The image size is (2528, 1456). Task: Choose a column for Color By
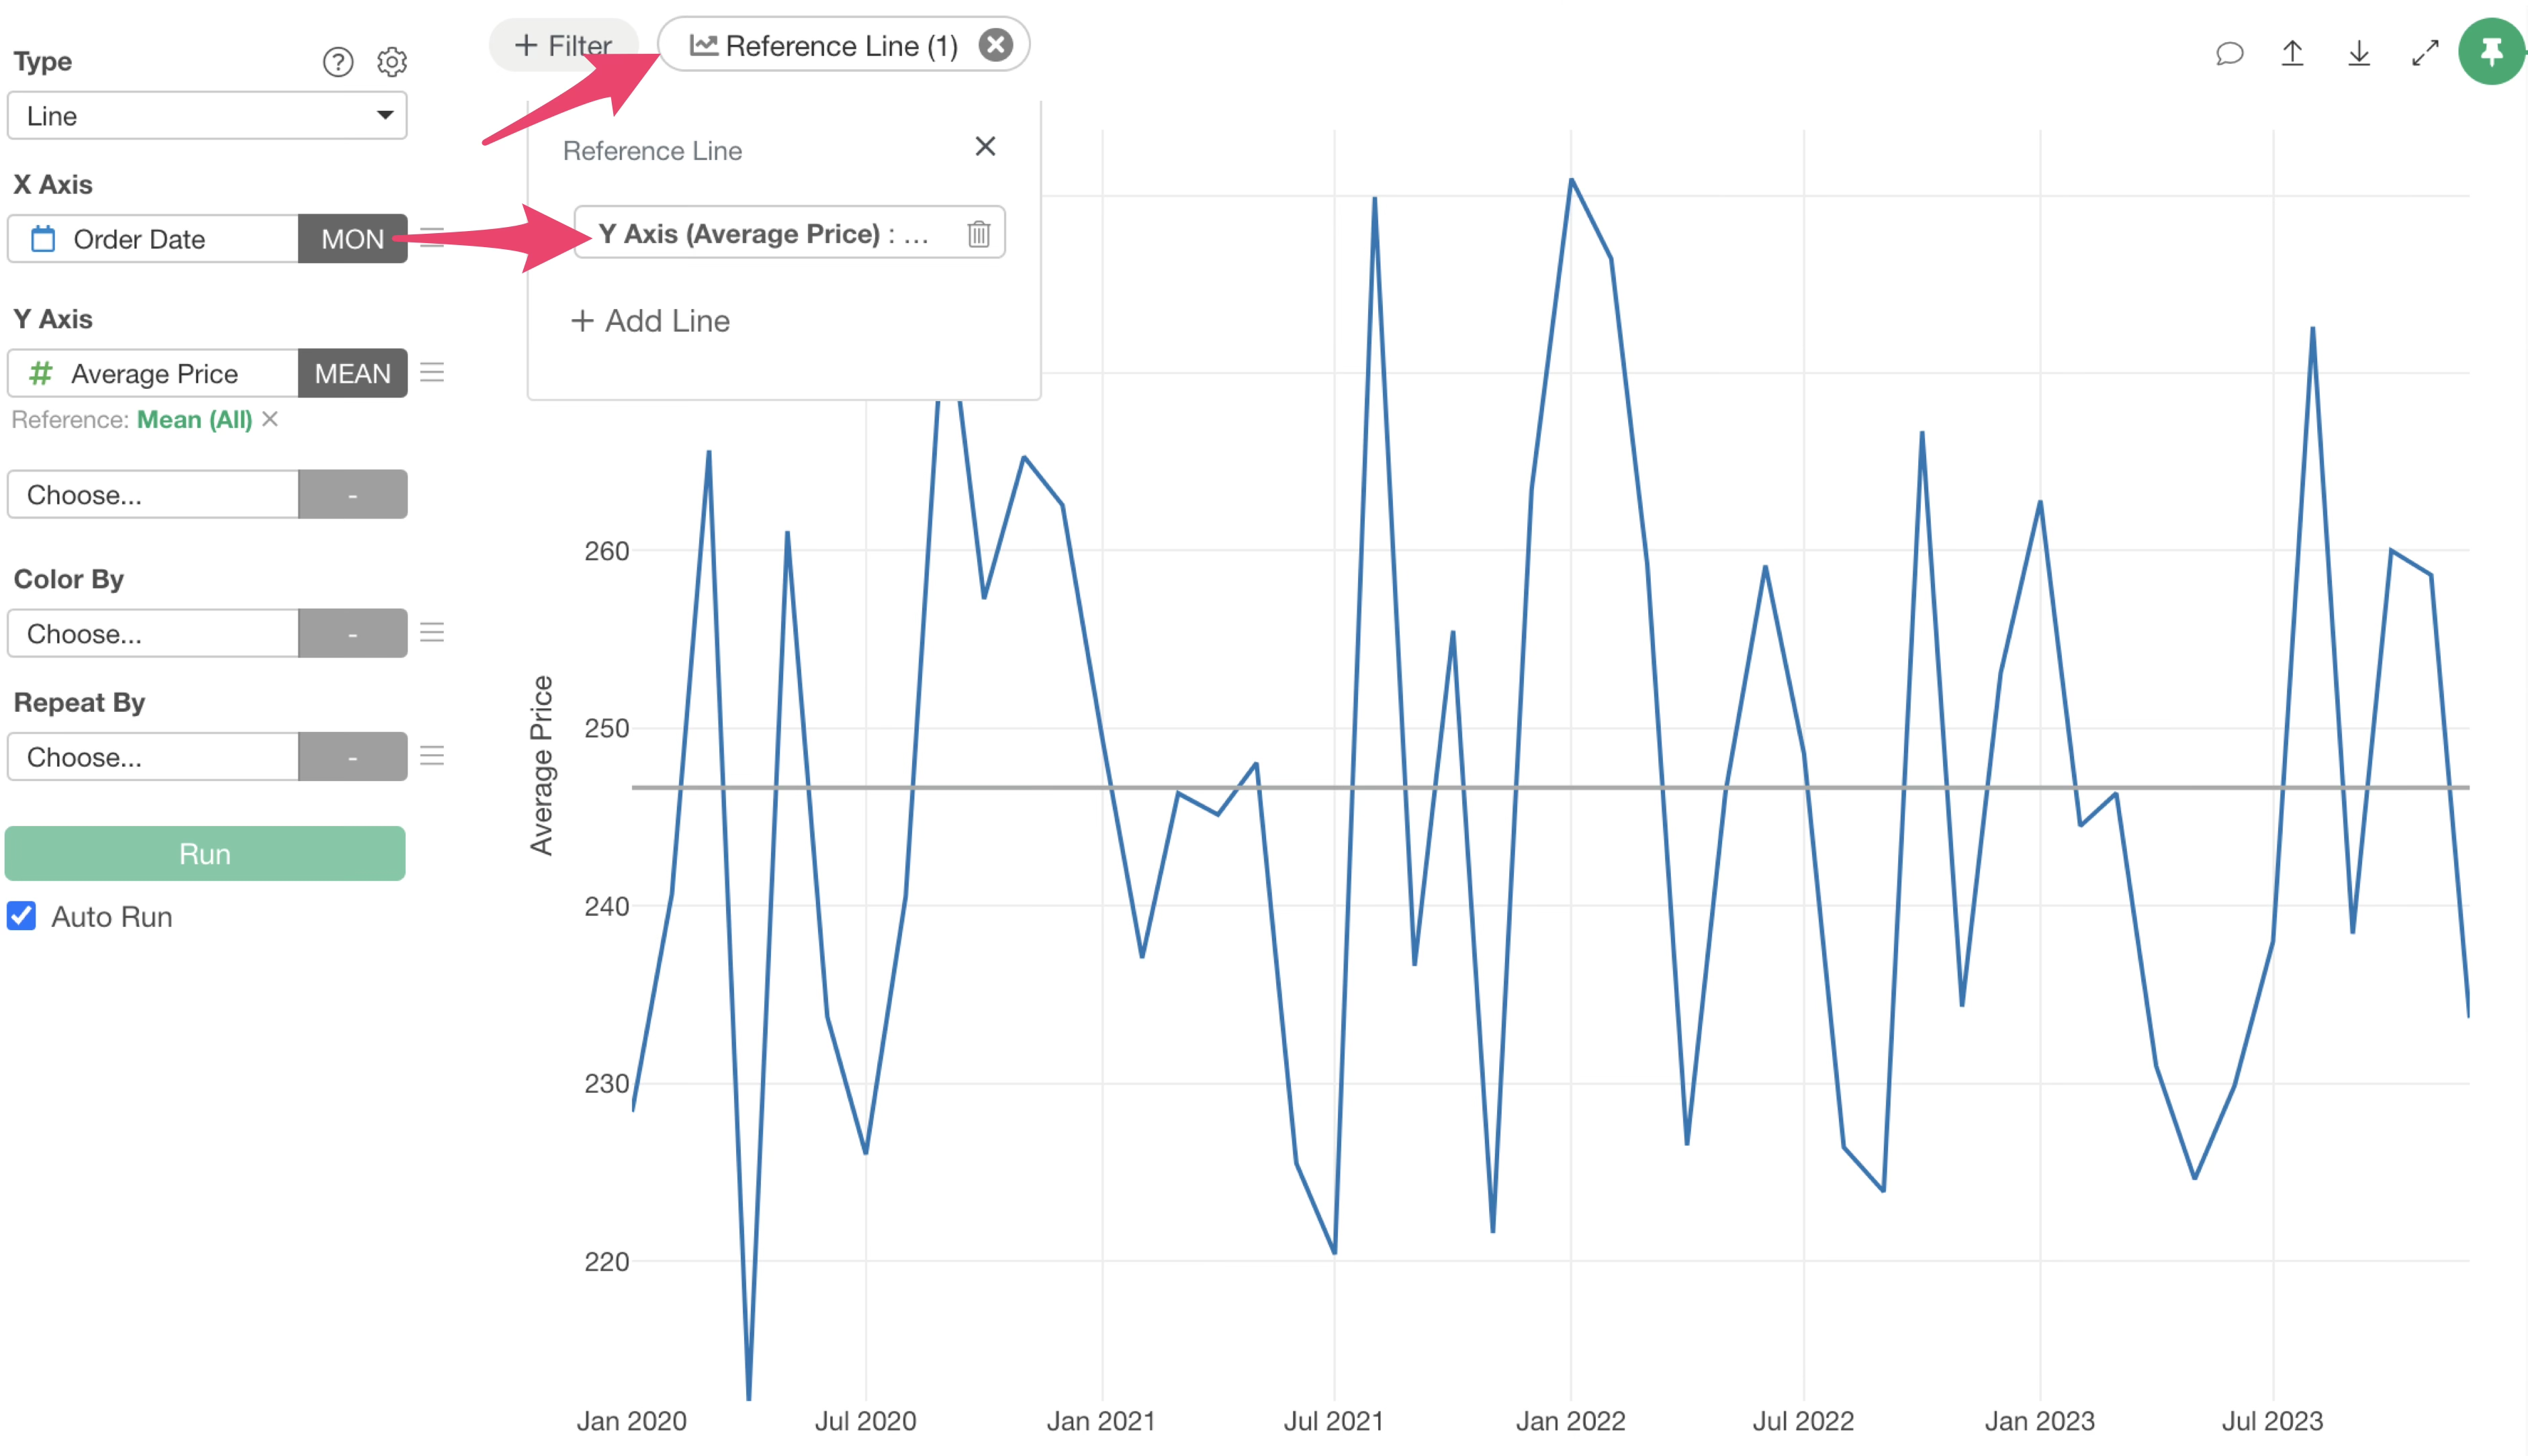(x=153, y=633)
